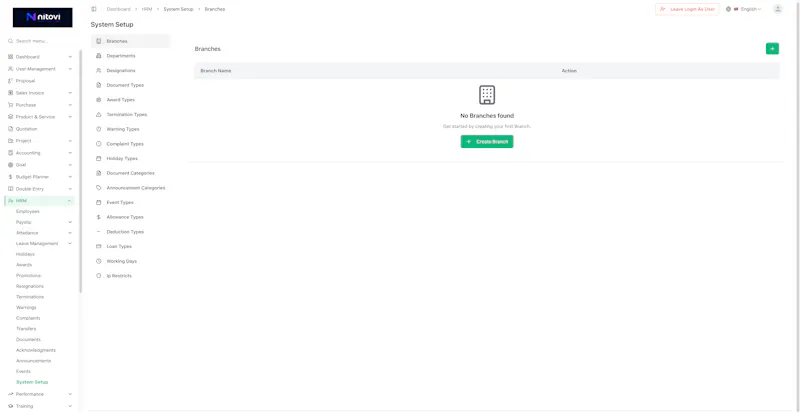Expand the Sales Invoice chevron
This screenshot has height=413, width=800.
click(70, 93)
